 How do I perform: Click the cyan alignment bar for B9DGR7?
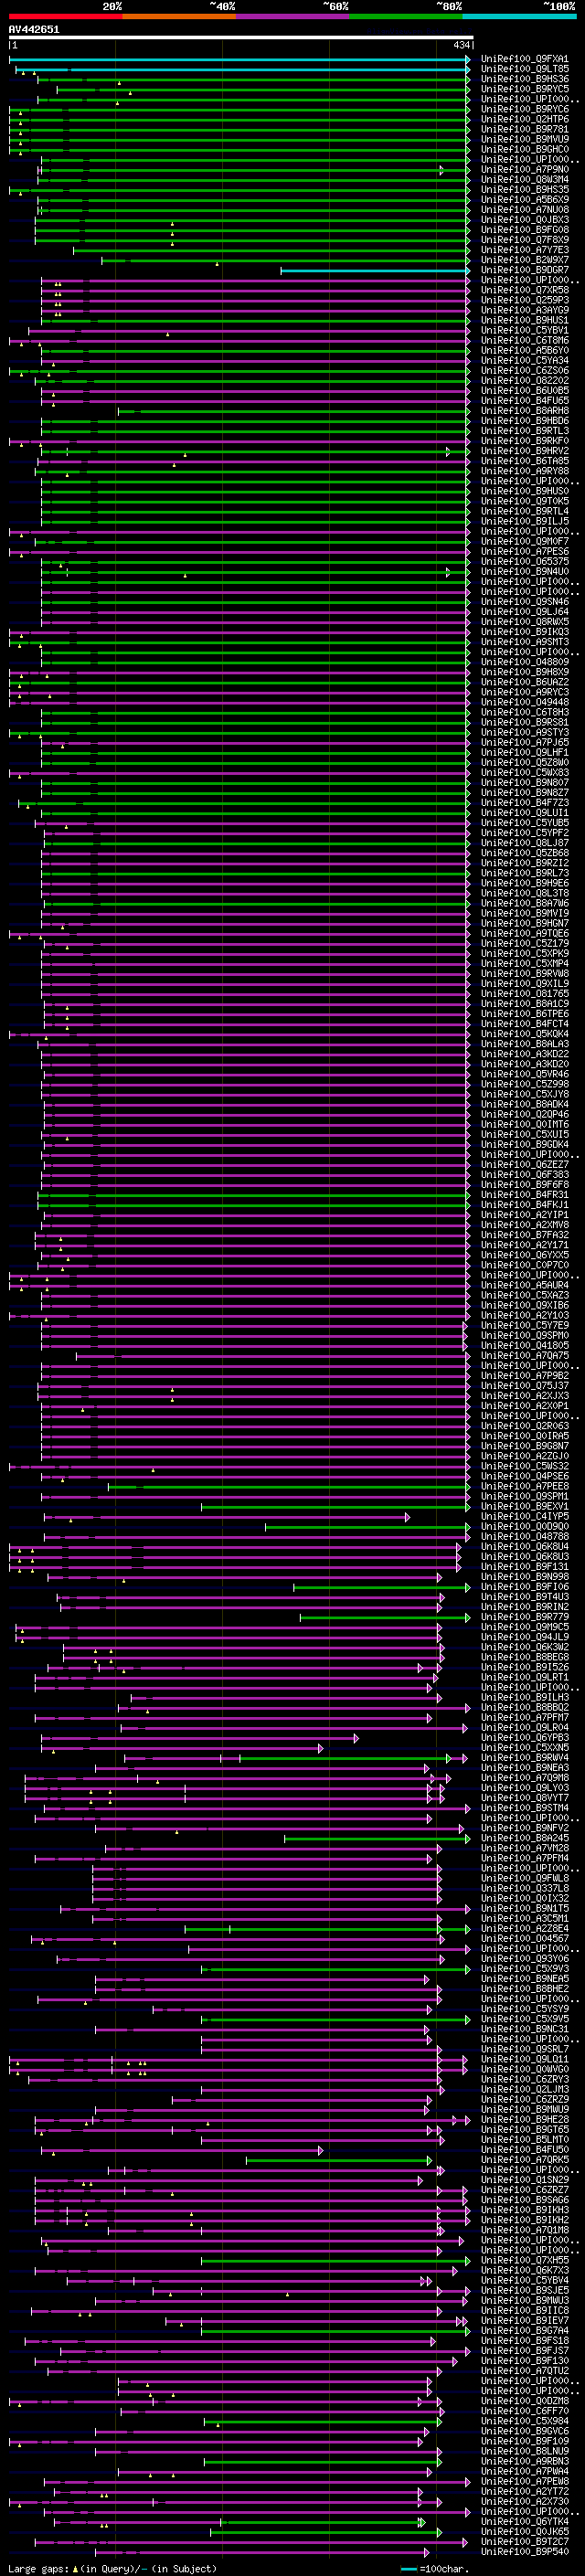374,270
